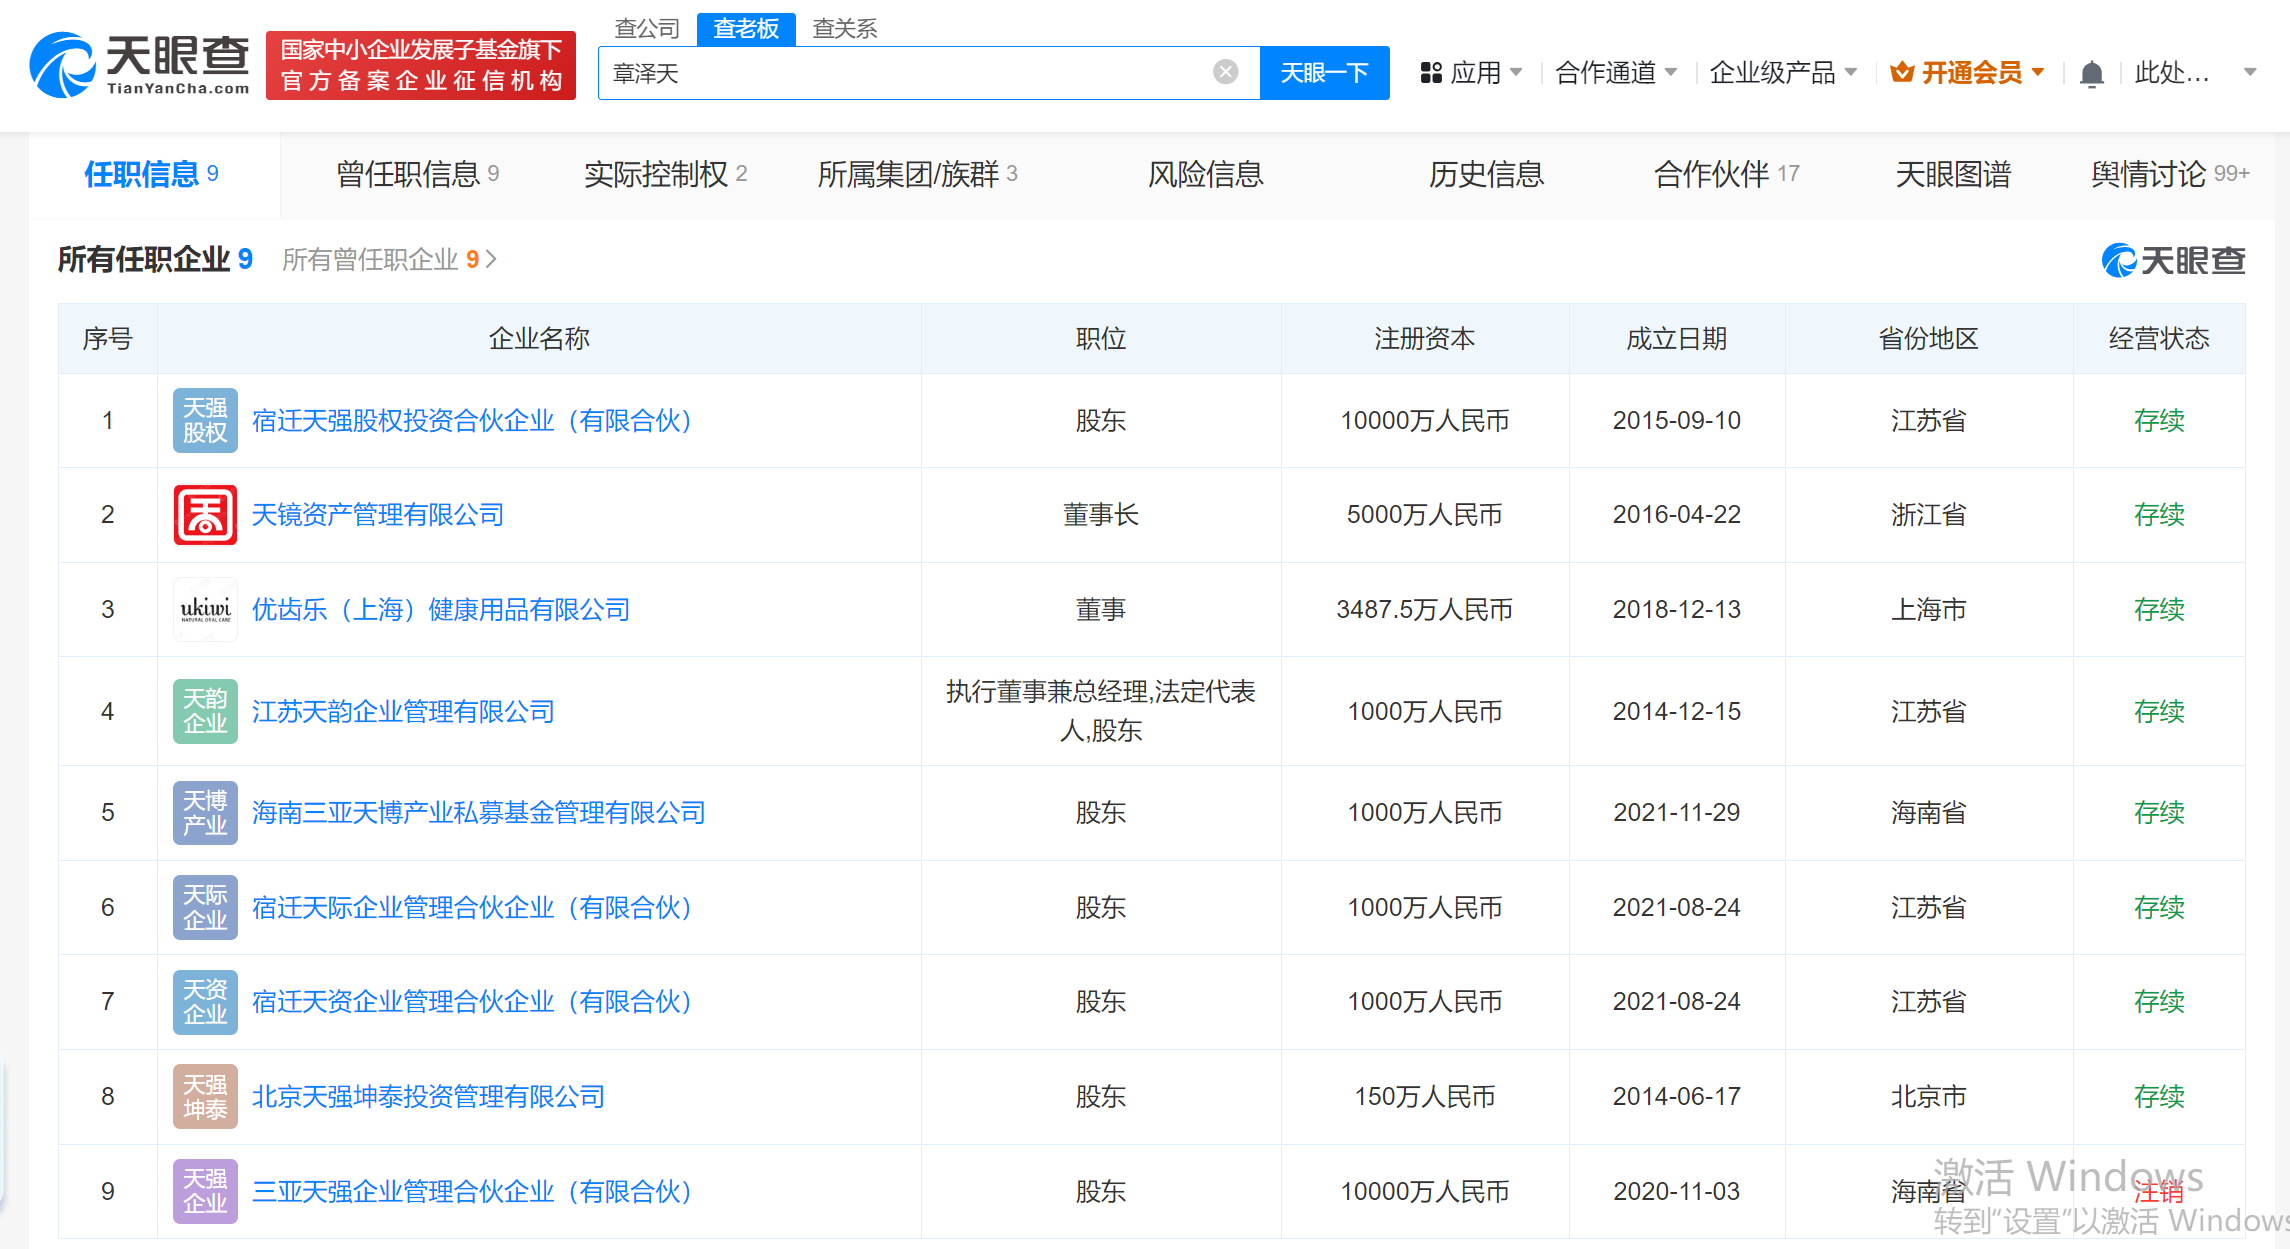Click the ukiwi company logo thumbnail
The width and height of the screenshot is (2290, 1249).
(x=205, y=609)
